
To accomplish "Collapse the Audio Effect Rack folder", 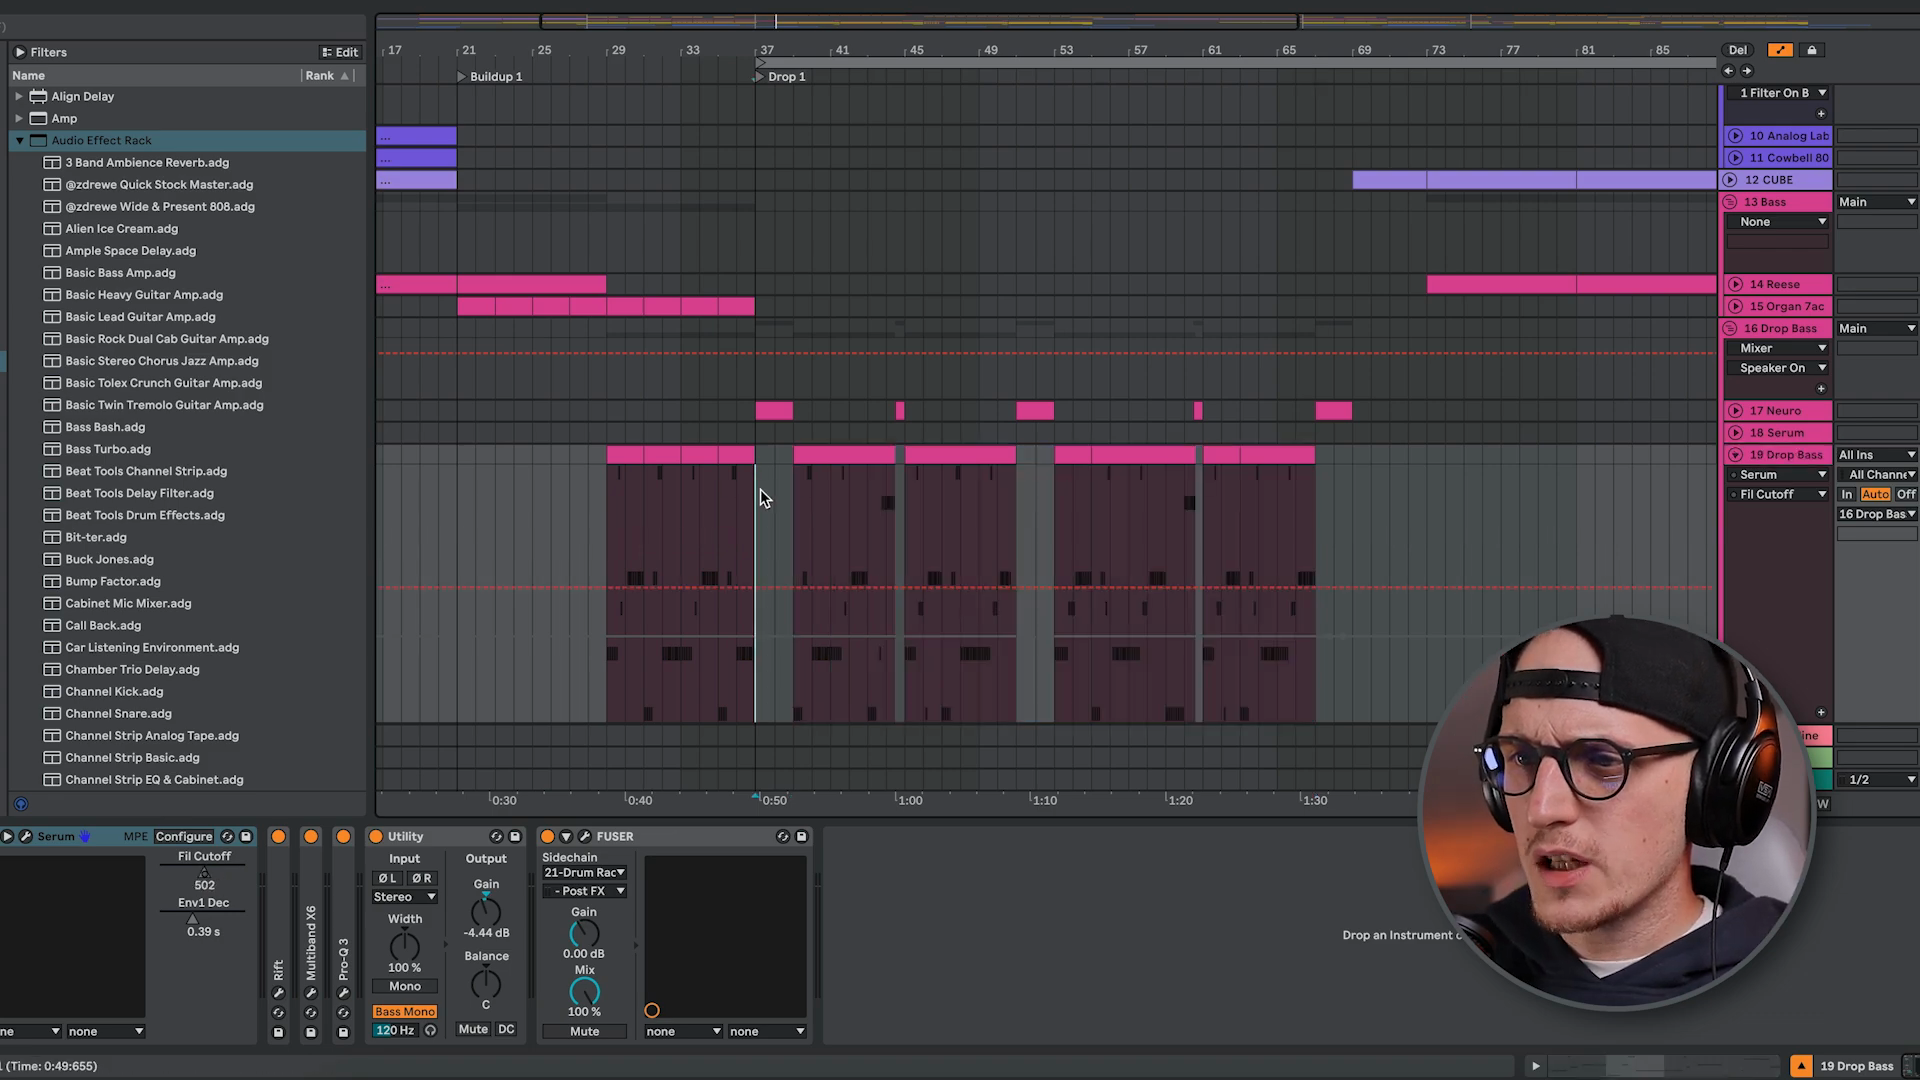I will [19, 141].
